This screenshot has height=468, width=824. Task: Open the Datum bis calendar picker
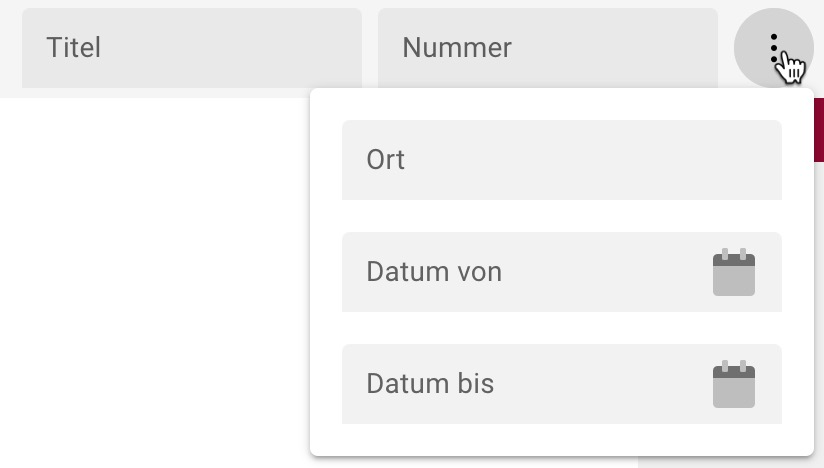tap(733, 385)
